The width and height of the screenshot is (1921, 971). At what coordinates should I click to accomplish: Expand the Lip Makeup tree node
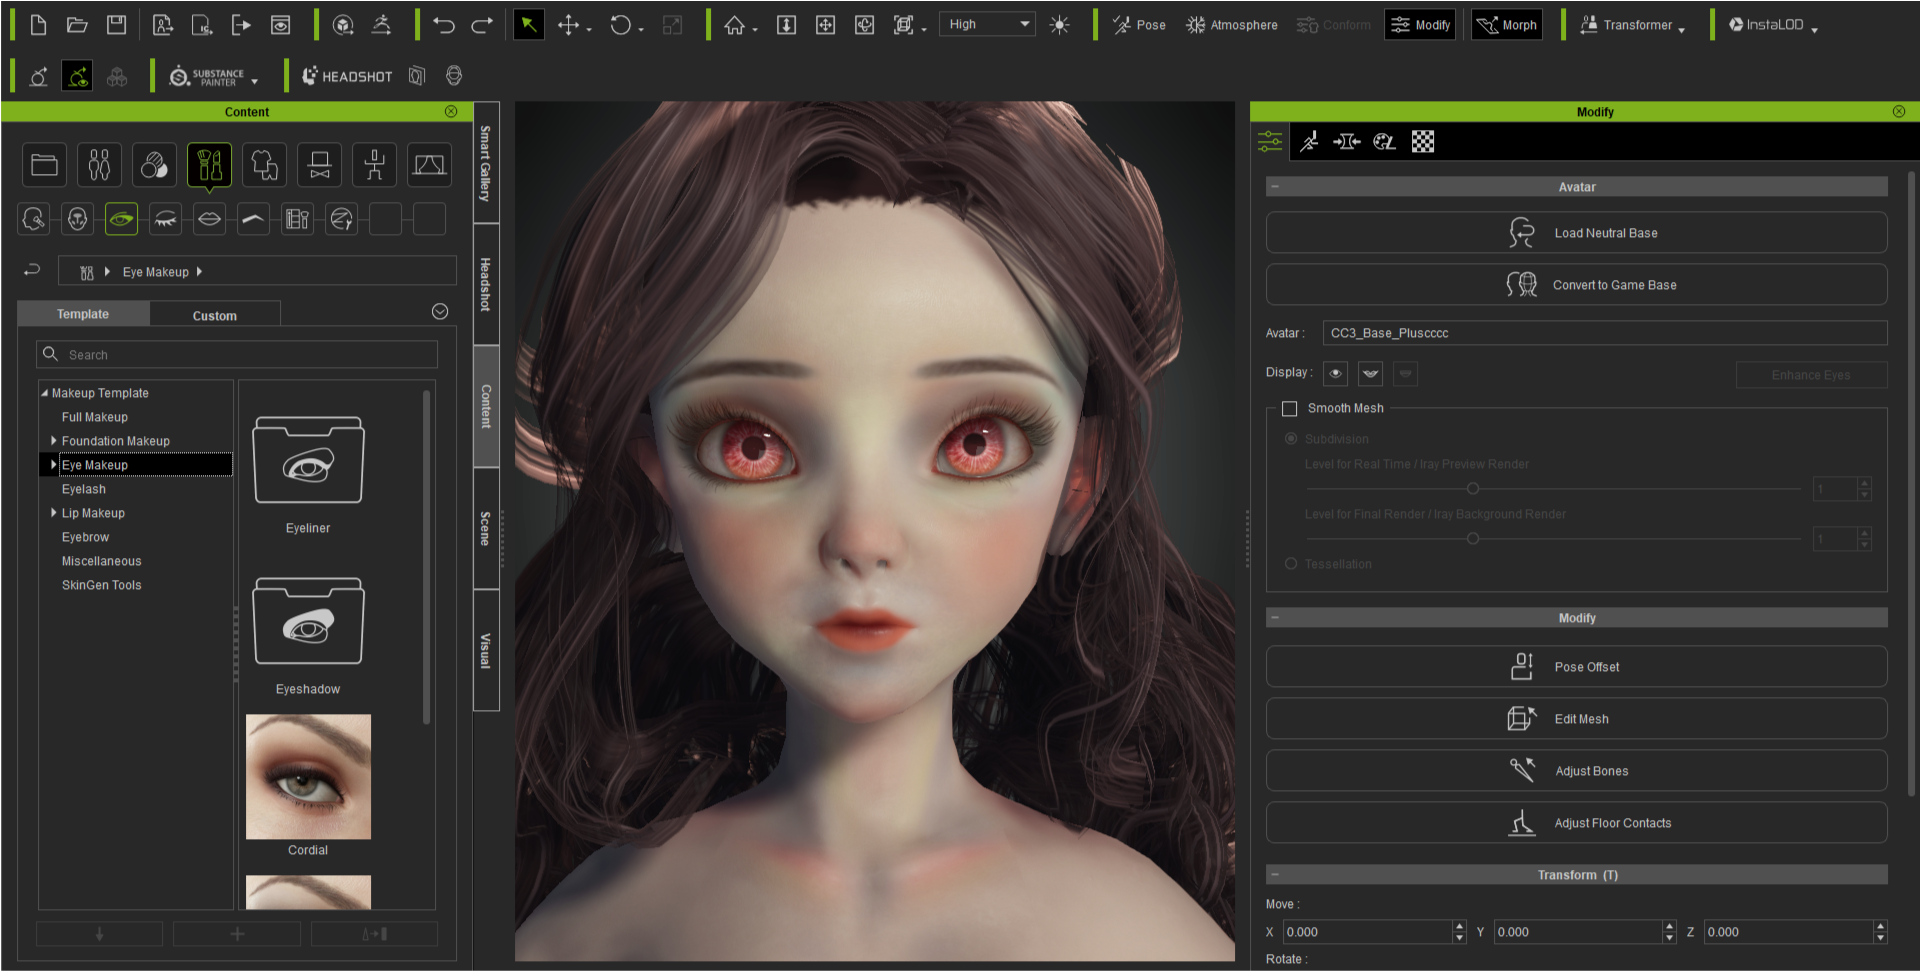coord(54,512)
